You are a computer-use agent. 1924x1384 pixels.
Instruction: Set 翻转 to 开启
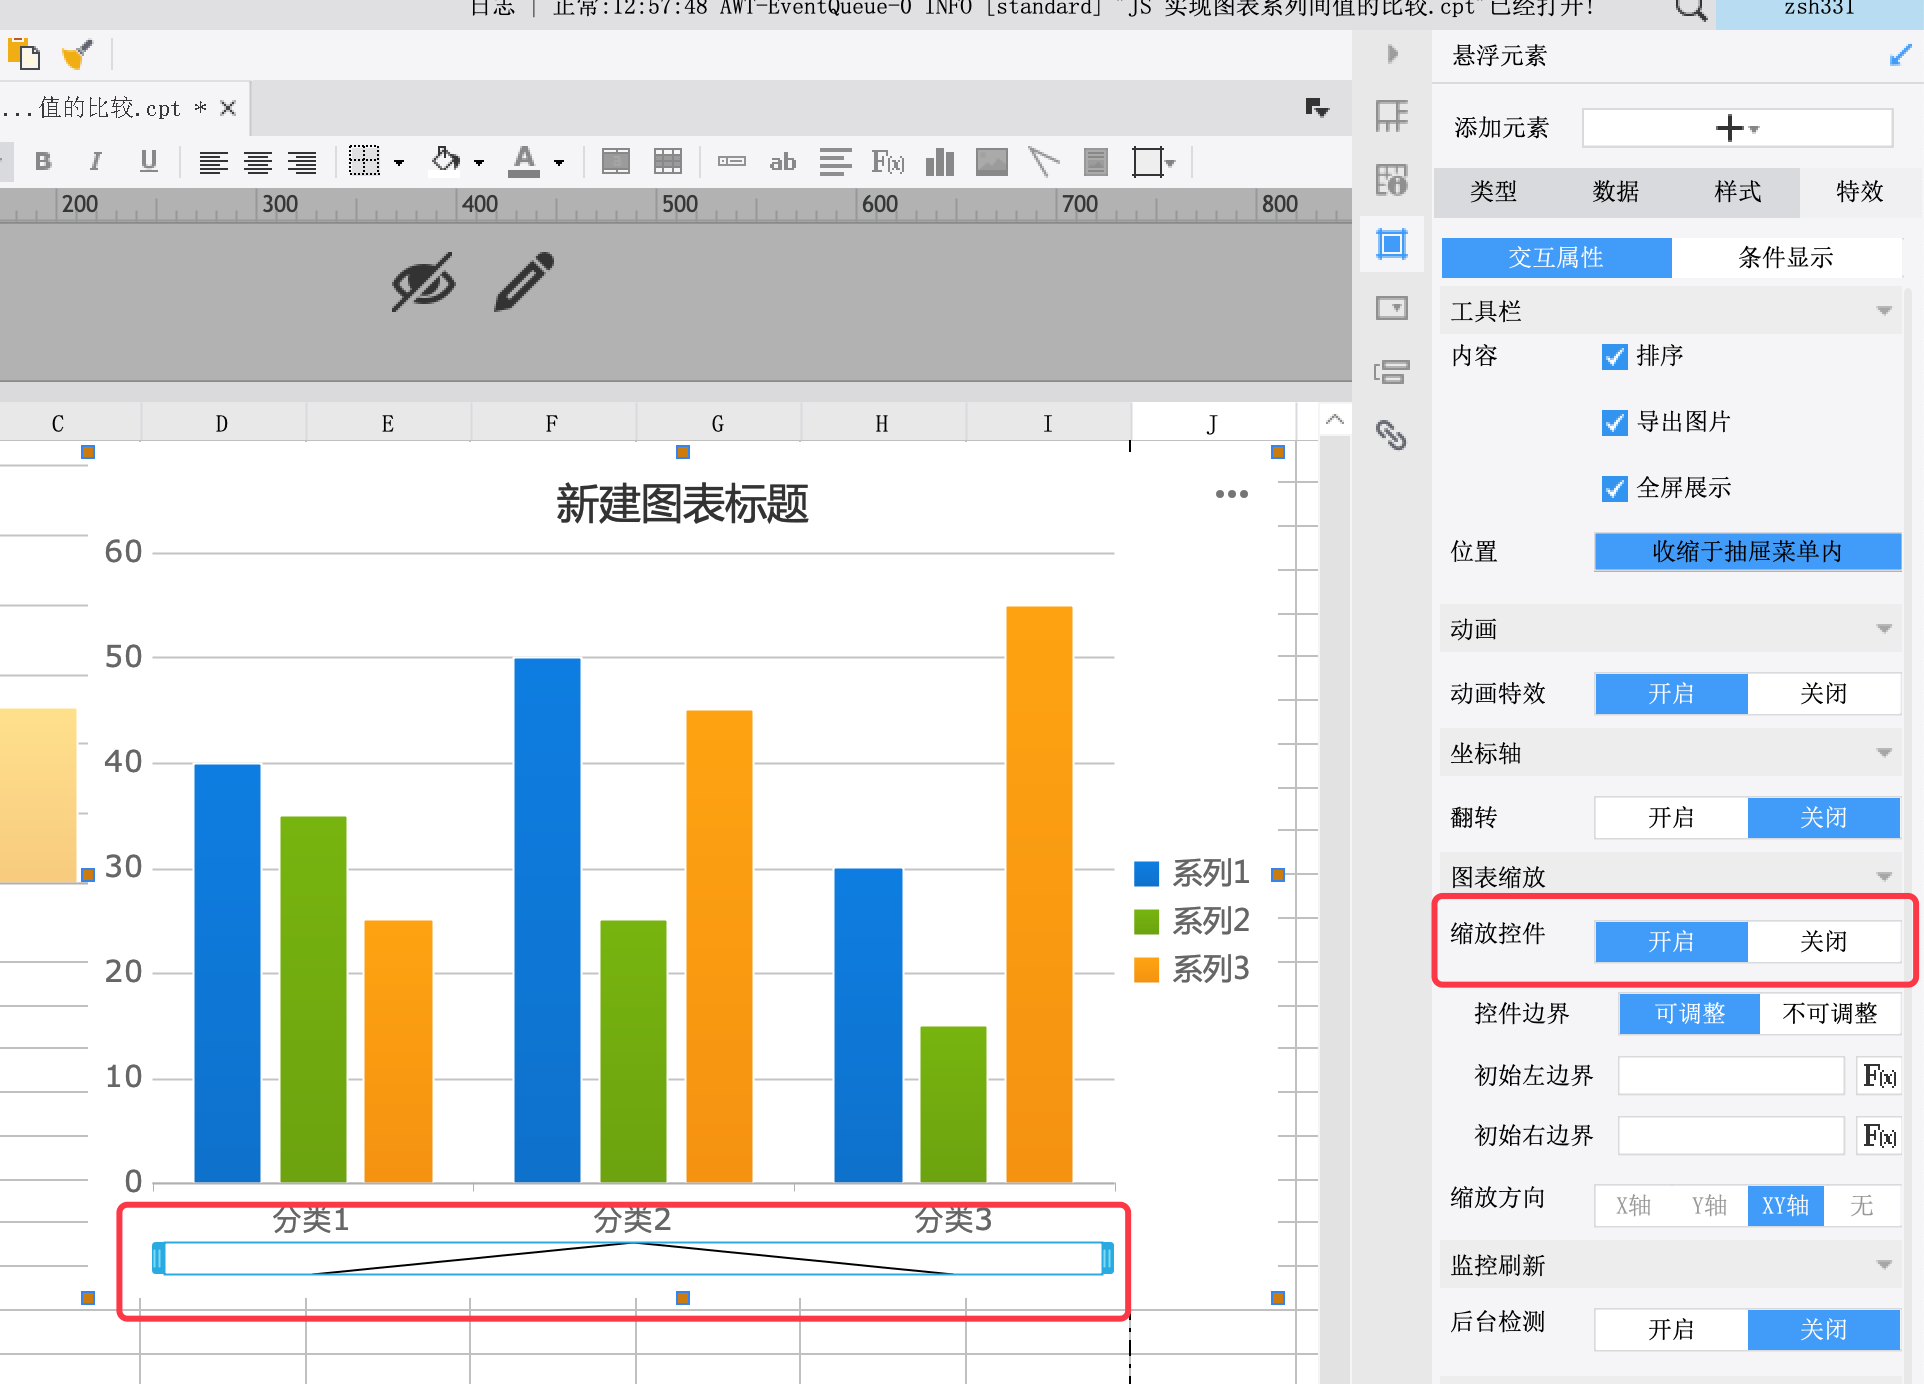(x=1671, y=817)
